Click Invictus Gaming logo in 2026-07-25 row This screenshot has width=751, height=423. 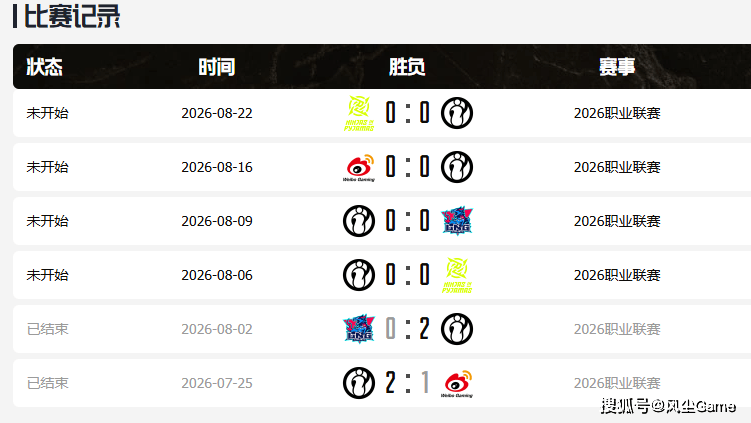(x=359, y=383)
